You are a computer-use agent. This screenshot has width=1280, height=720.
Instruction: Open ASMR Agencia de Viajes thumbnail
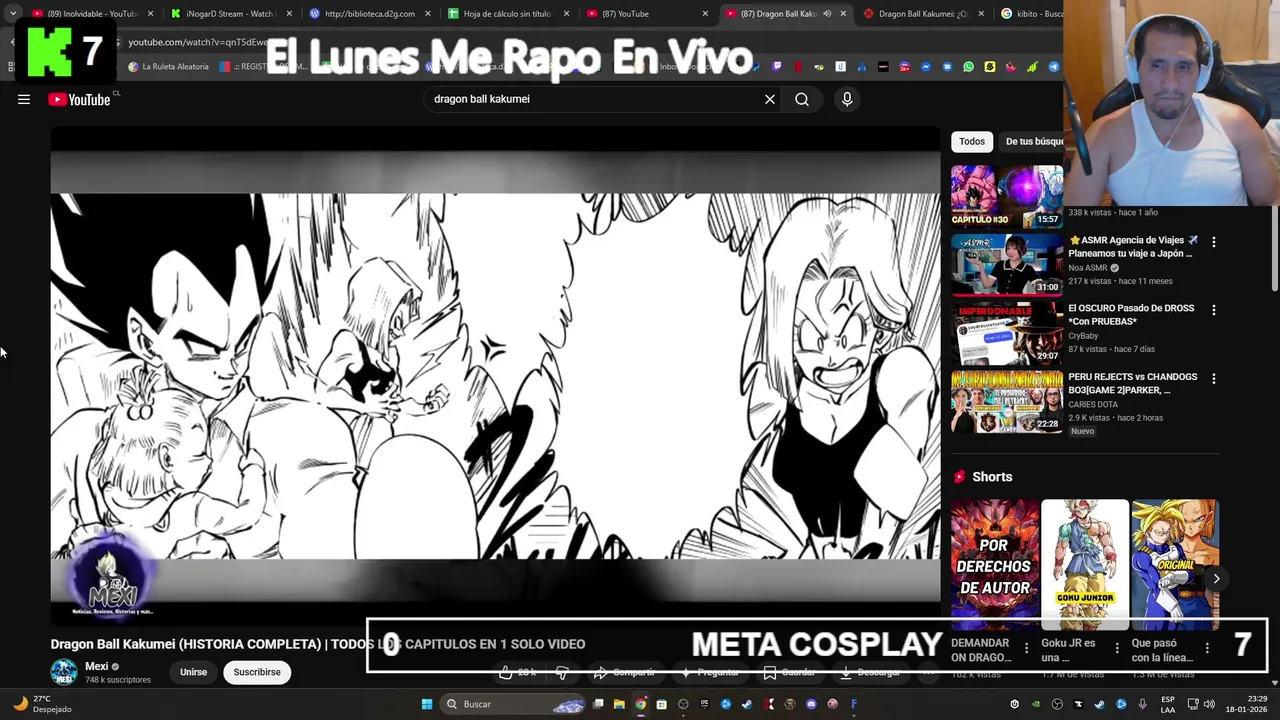(1007, 265)
